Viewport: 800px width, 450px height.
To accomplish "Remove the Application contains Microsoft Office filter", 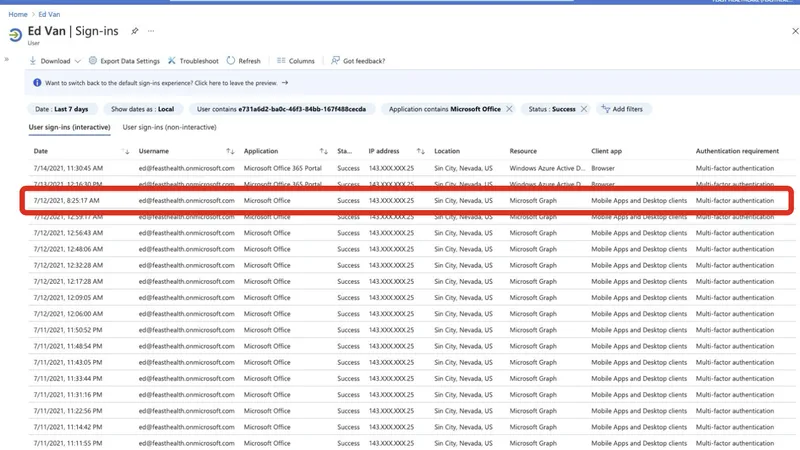I will click(509, 109).
